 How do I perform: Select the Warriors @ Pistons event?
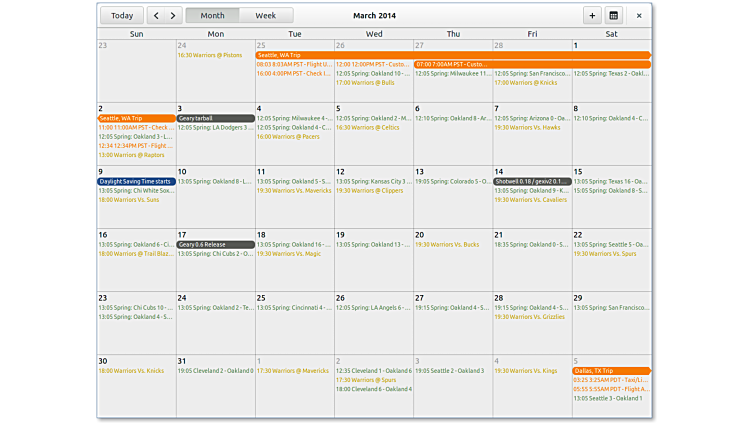[x=209, y=56]
